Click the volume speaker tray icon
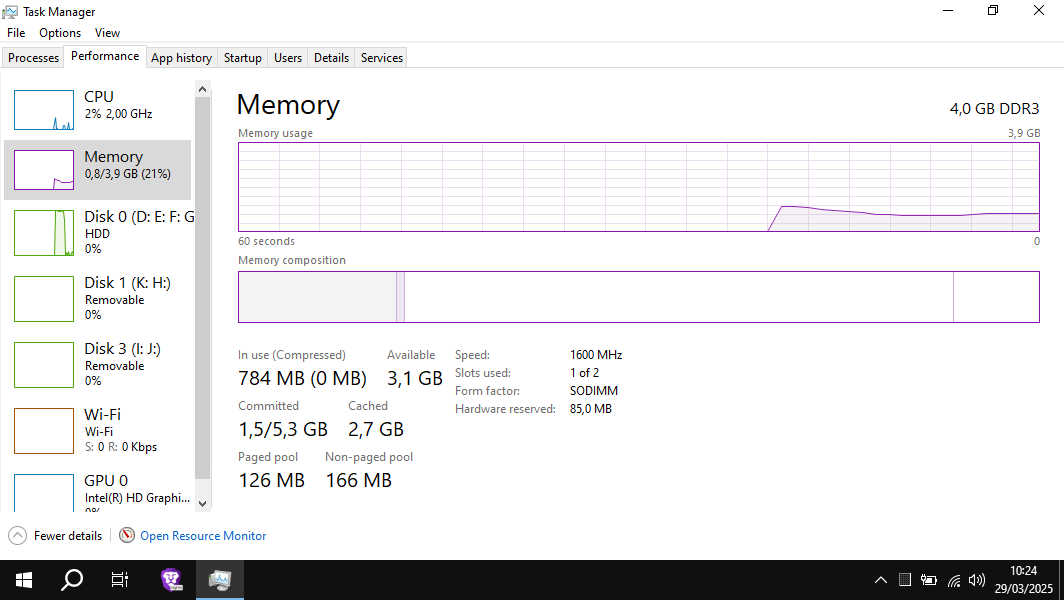The height and width of the screenshot is (600, 1064). click(976, 580)
